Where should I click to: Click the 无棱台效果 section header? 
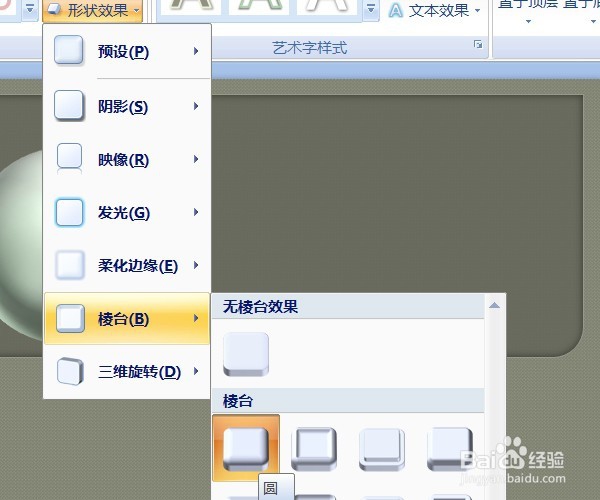[x=348, y=307]
